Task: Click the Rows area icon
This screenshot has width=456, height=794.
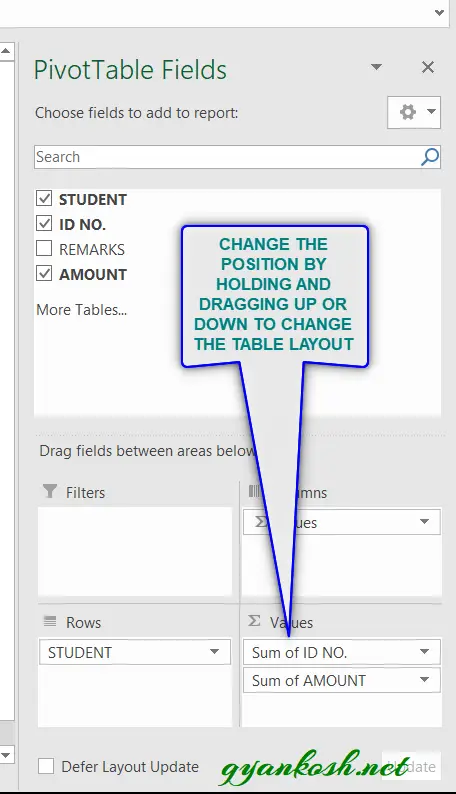Action: point(50,621)
